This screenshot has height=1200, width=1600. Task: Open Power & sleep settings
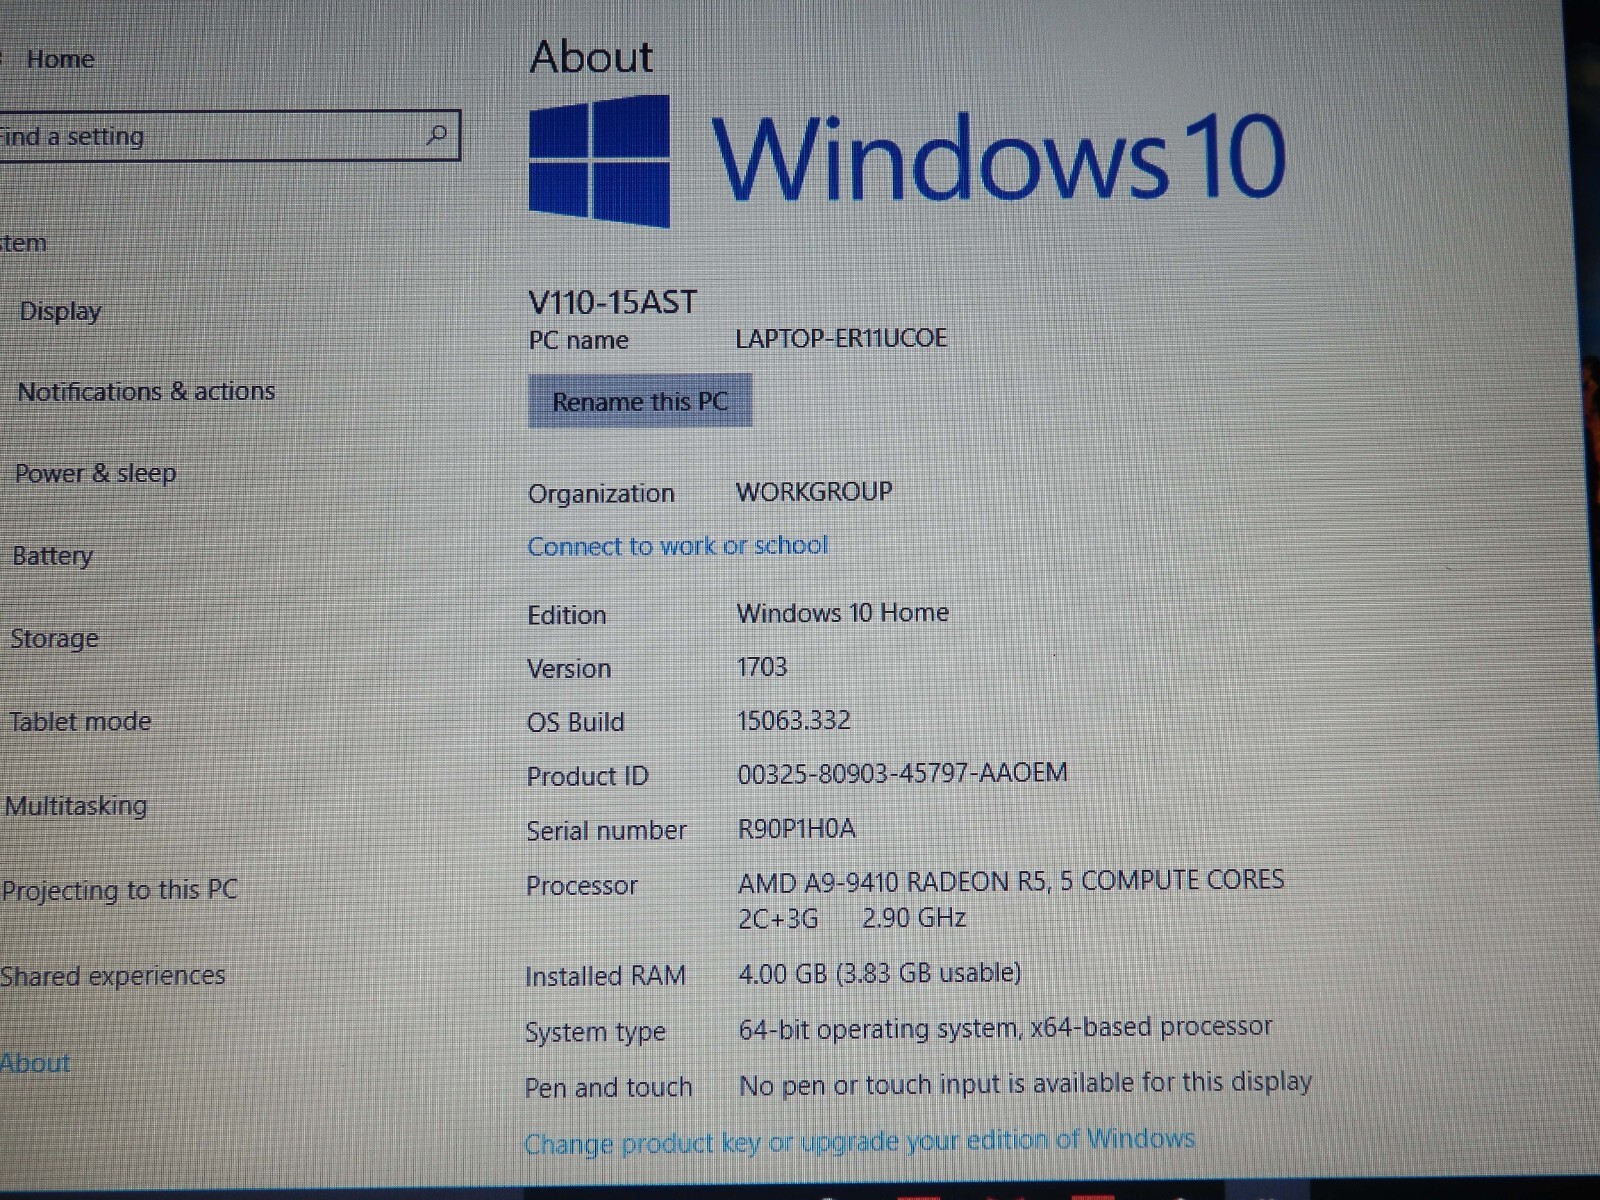[95, 473]
